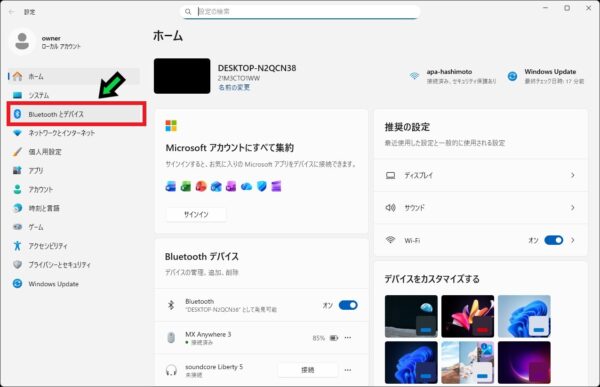Open Windows Update in the sidebar
Viewport: 600px width, 387px height.
coord(74,283)
